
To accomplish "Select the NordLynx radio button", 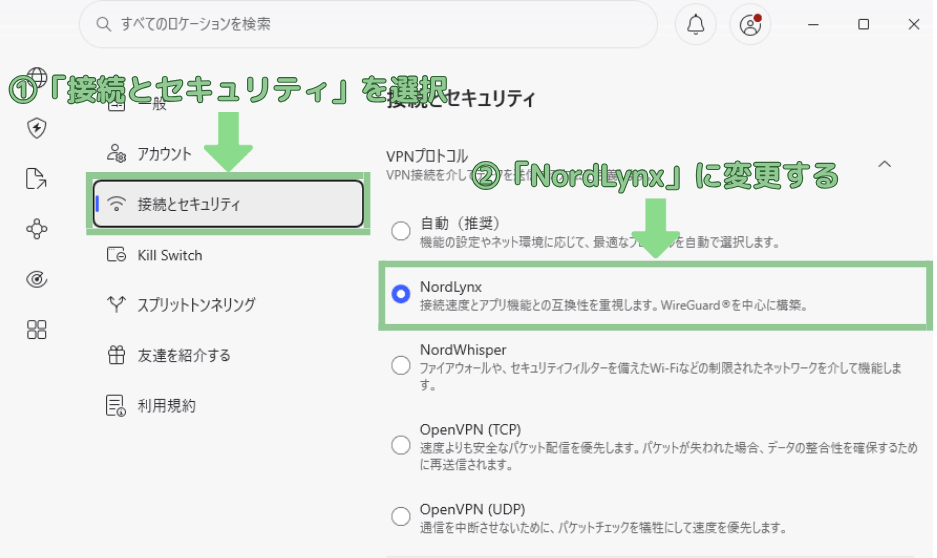I will coord(400,294).
